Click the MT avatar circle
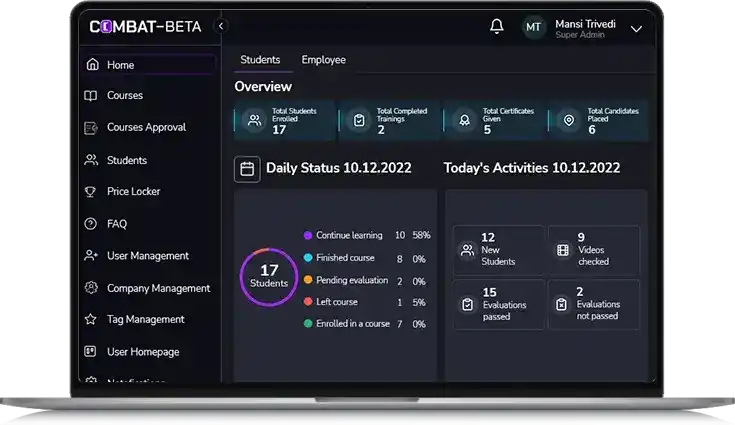The image size is (735, 425). [x=533, y=27]
